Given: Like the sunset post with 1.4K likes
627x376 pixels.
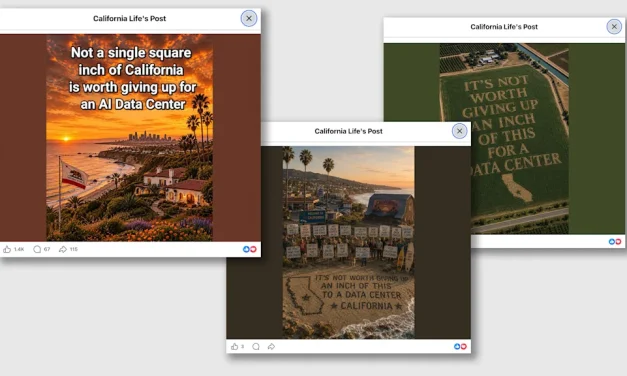Looking at the screenshot, I should point(7,249).
